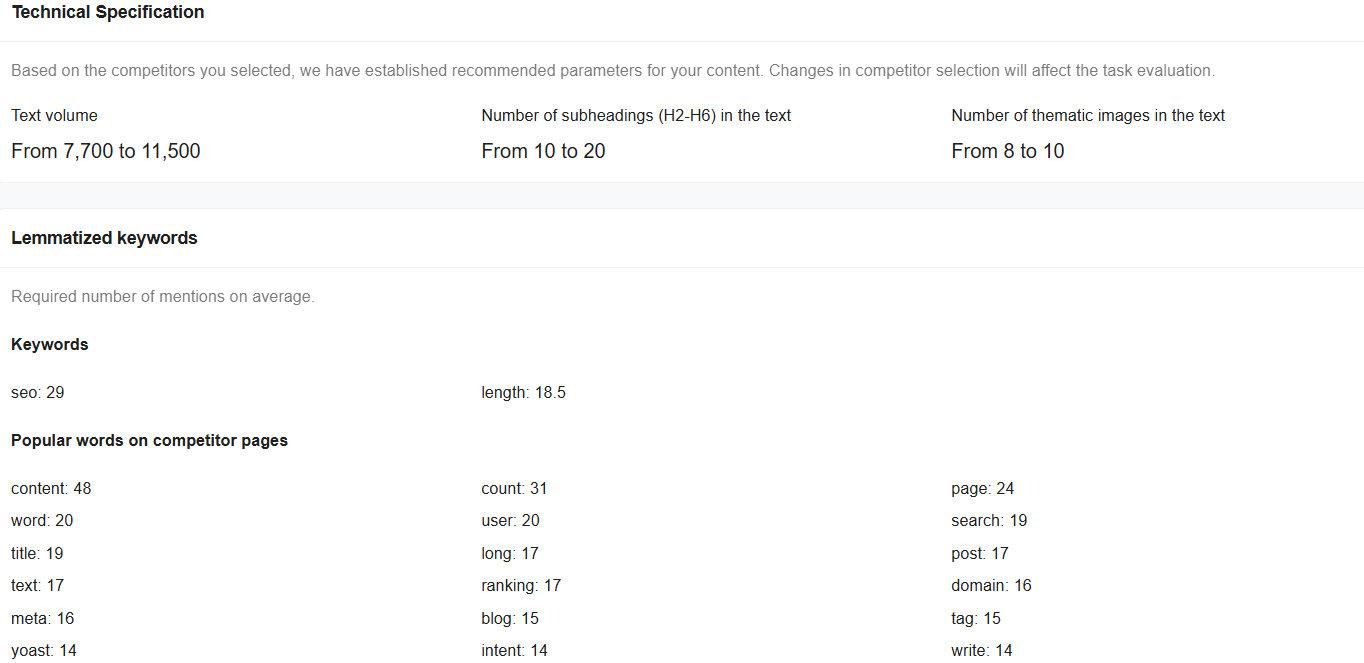This screenshot has height=663, width=1364.
Task: Click the 'meta: 16' word entry
Action: tap(42, 619)
